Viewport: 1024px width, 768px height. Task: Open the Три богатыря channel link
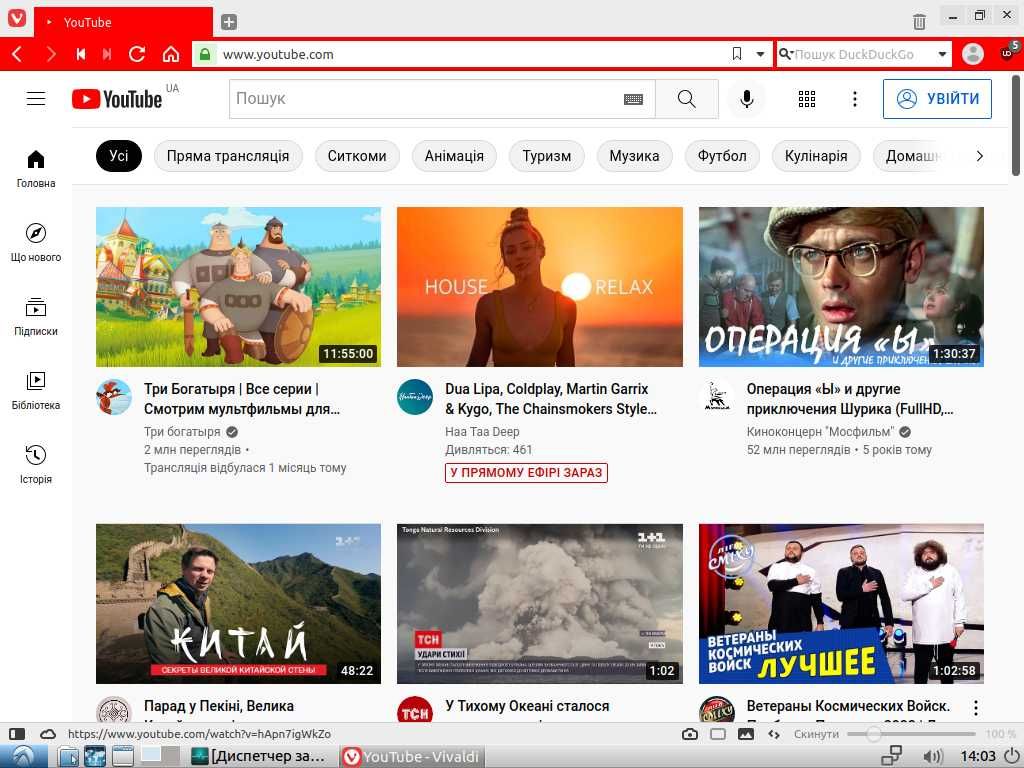coord(182,432)
